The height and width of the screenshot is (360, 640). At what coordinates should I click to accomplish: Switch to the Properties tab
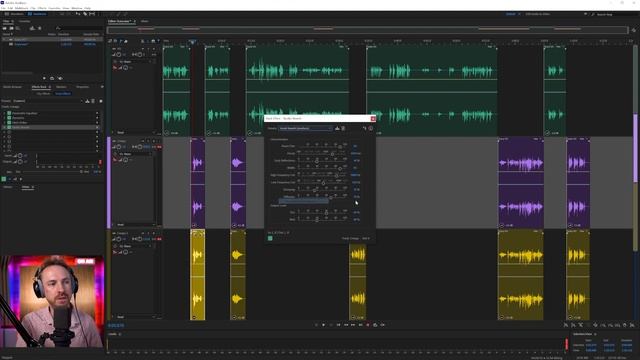click(82, 87)
